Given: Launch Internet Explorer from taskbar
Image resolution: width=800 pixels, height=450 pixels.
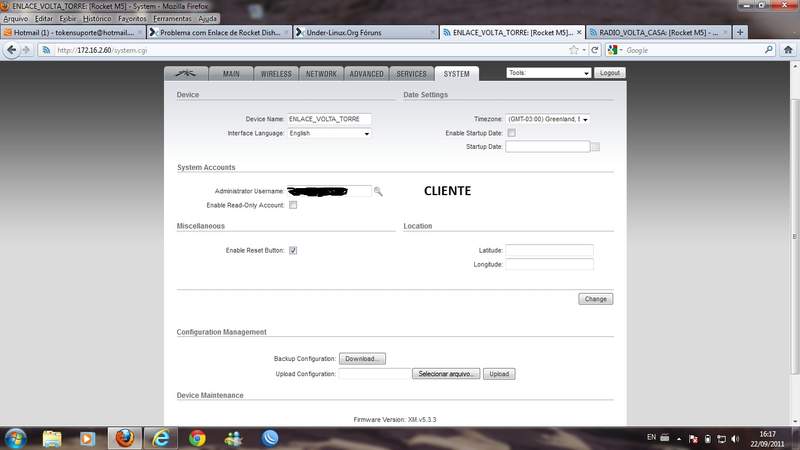Looking at the screenshot, I should pyautogui.click(x=161, y=438).
